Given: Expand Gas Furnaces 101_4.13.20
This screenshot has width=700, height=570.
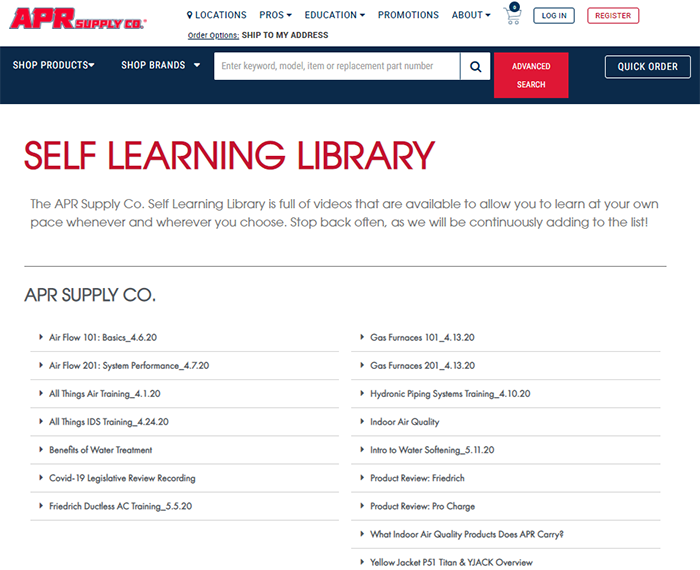Looking at the screenshot, I should (505, 338).
